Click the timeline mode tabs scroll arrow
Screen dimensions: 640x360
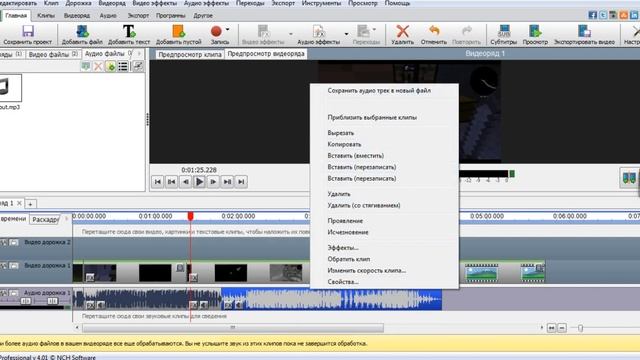click(66, 219)
